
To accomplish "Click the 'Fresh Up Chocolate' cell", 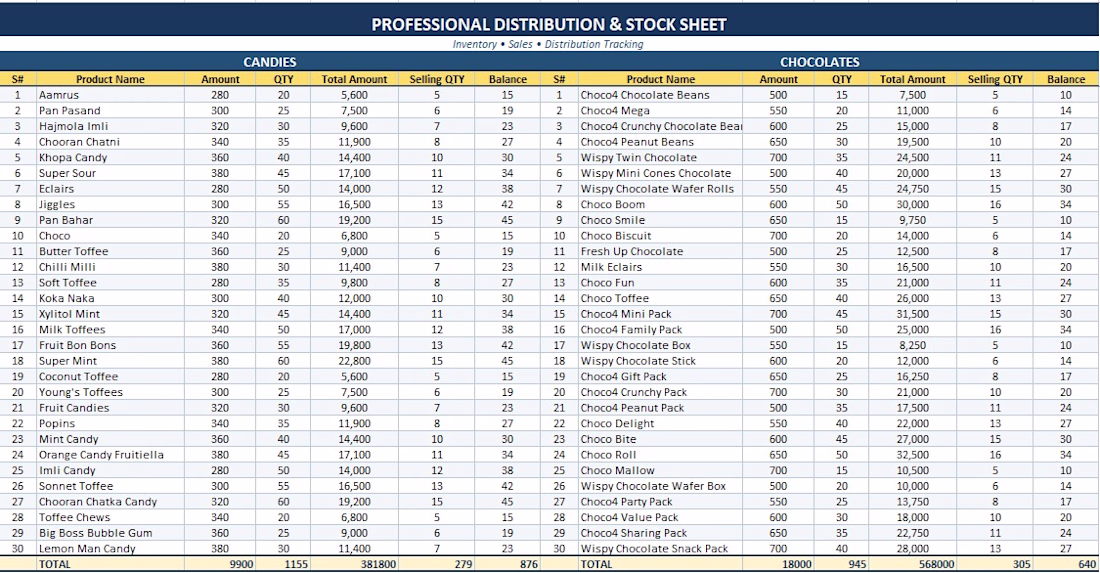I will tap(660, 251).
